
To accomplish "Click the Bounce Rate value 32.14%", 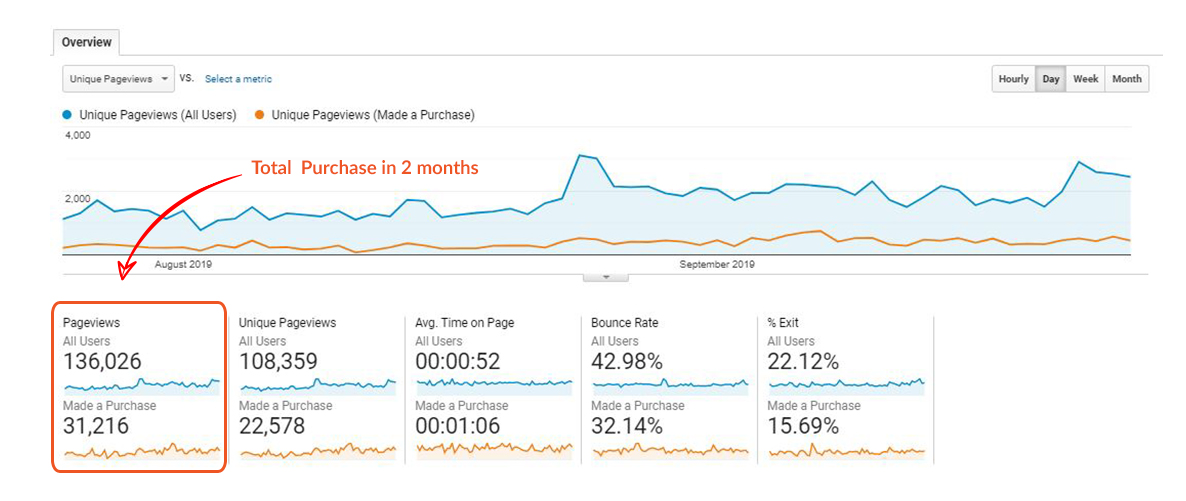I will point(627,426).
